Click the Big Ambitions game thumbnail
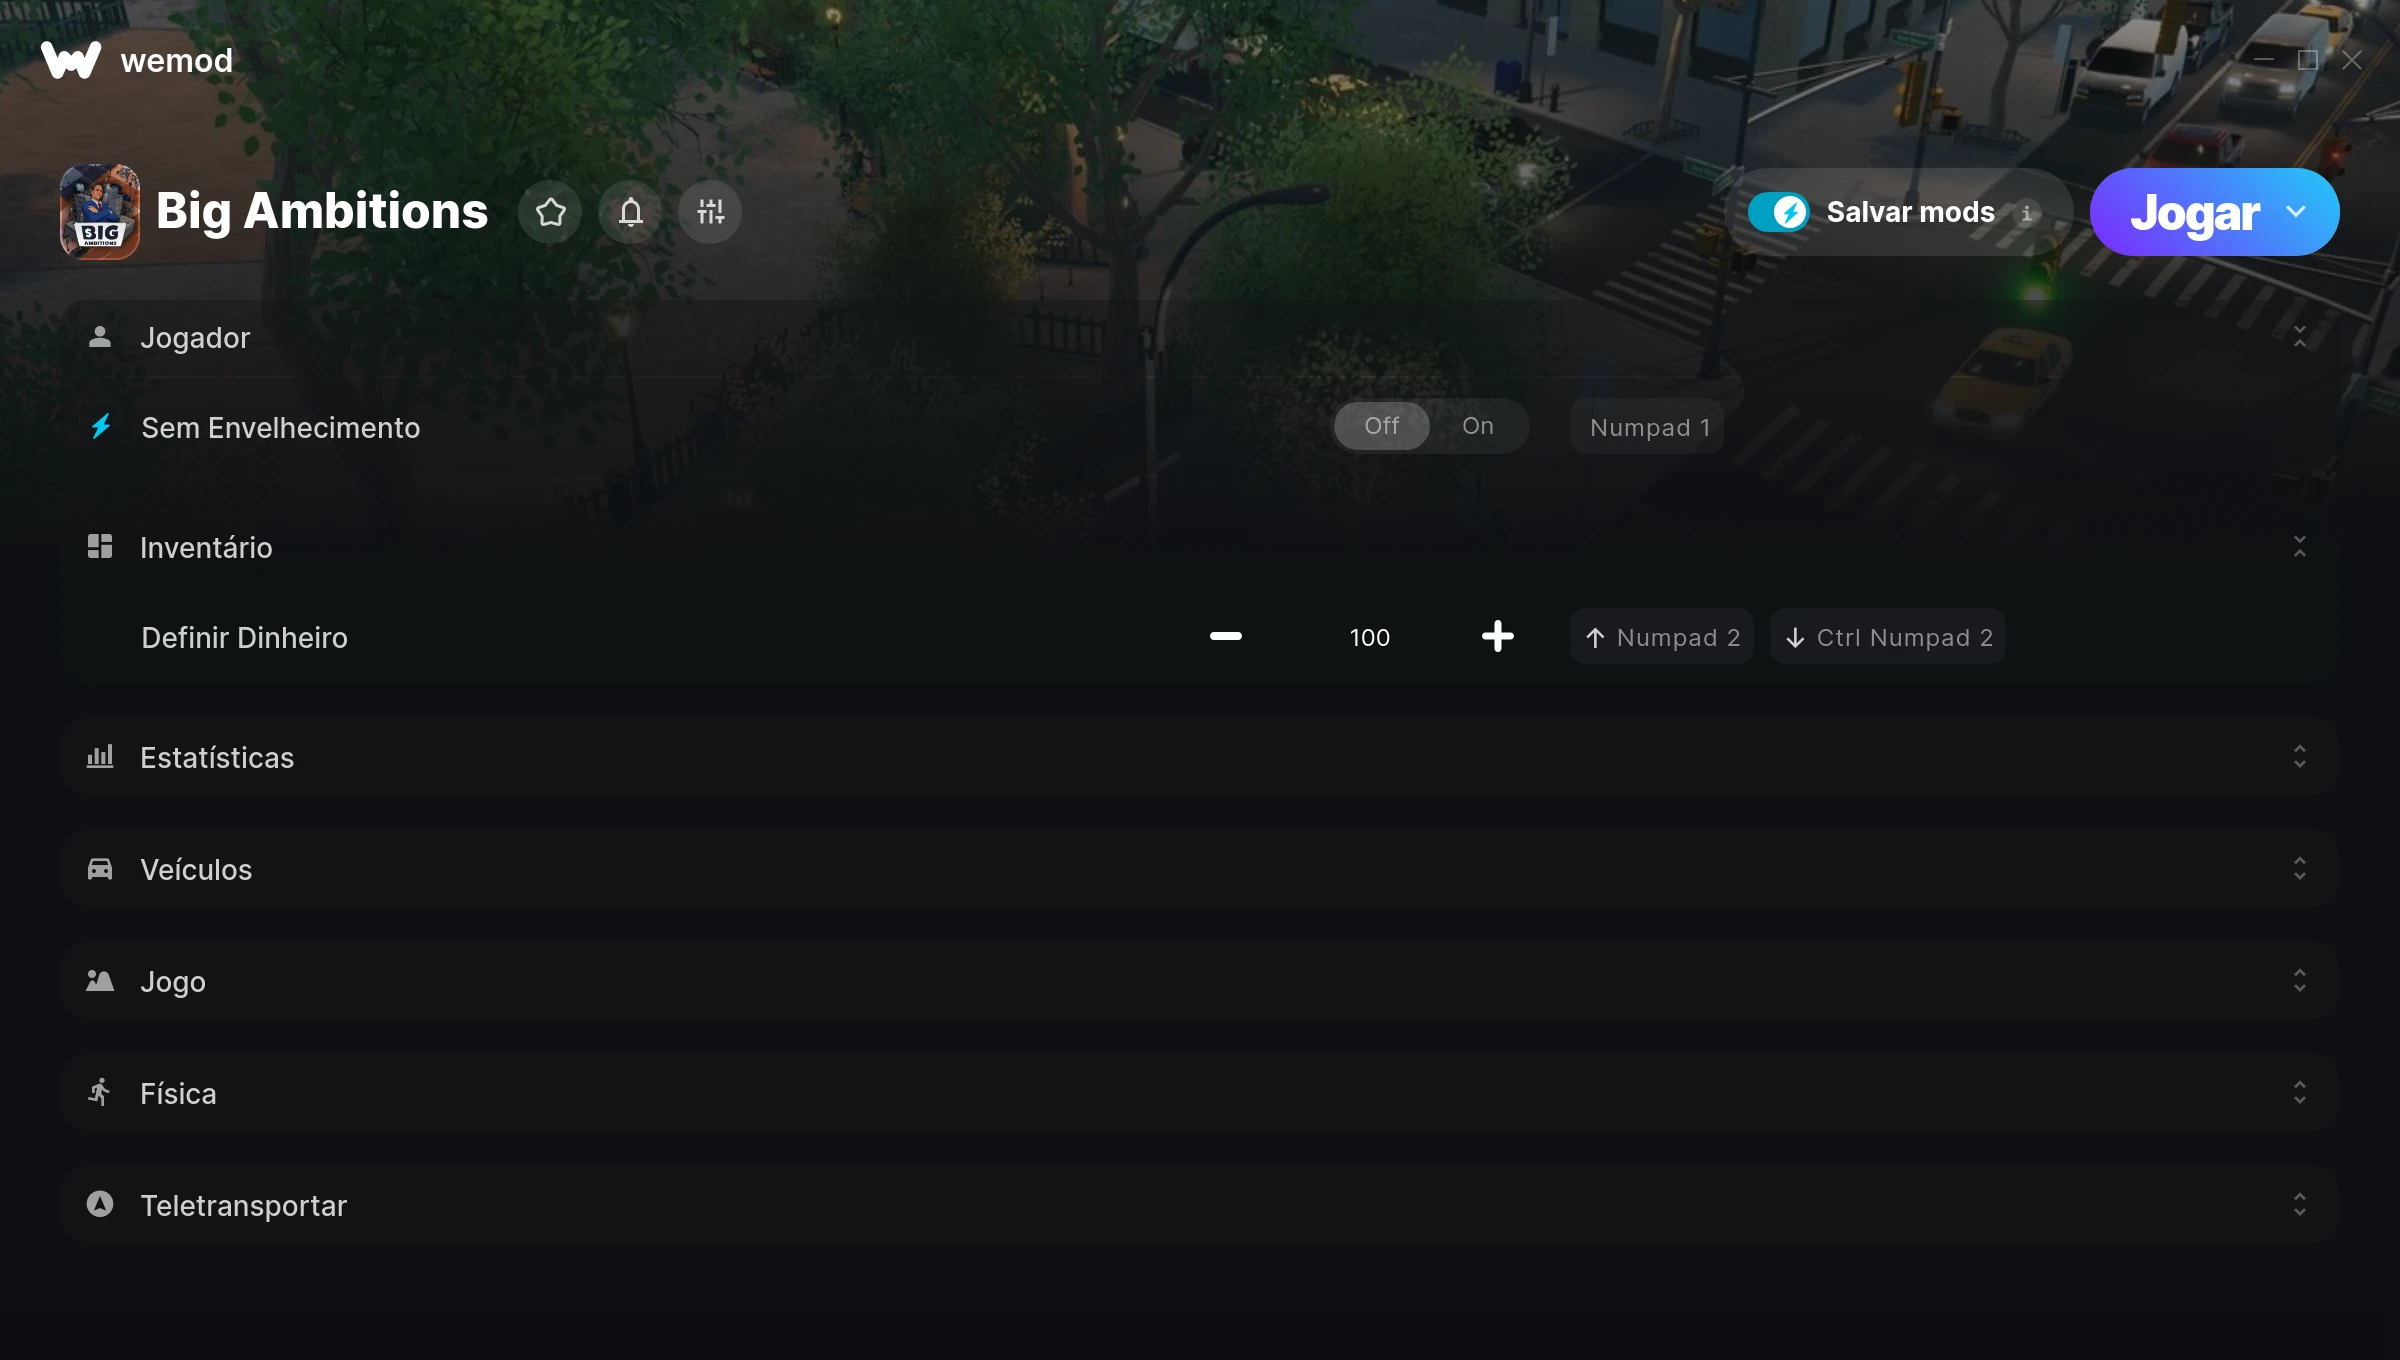2400x1360 pixels. pos(100,212)
